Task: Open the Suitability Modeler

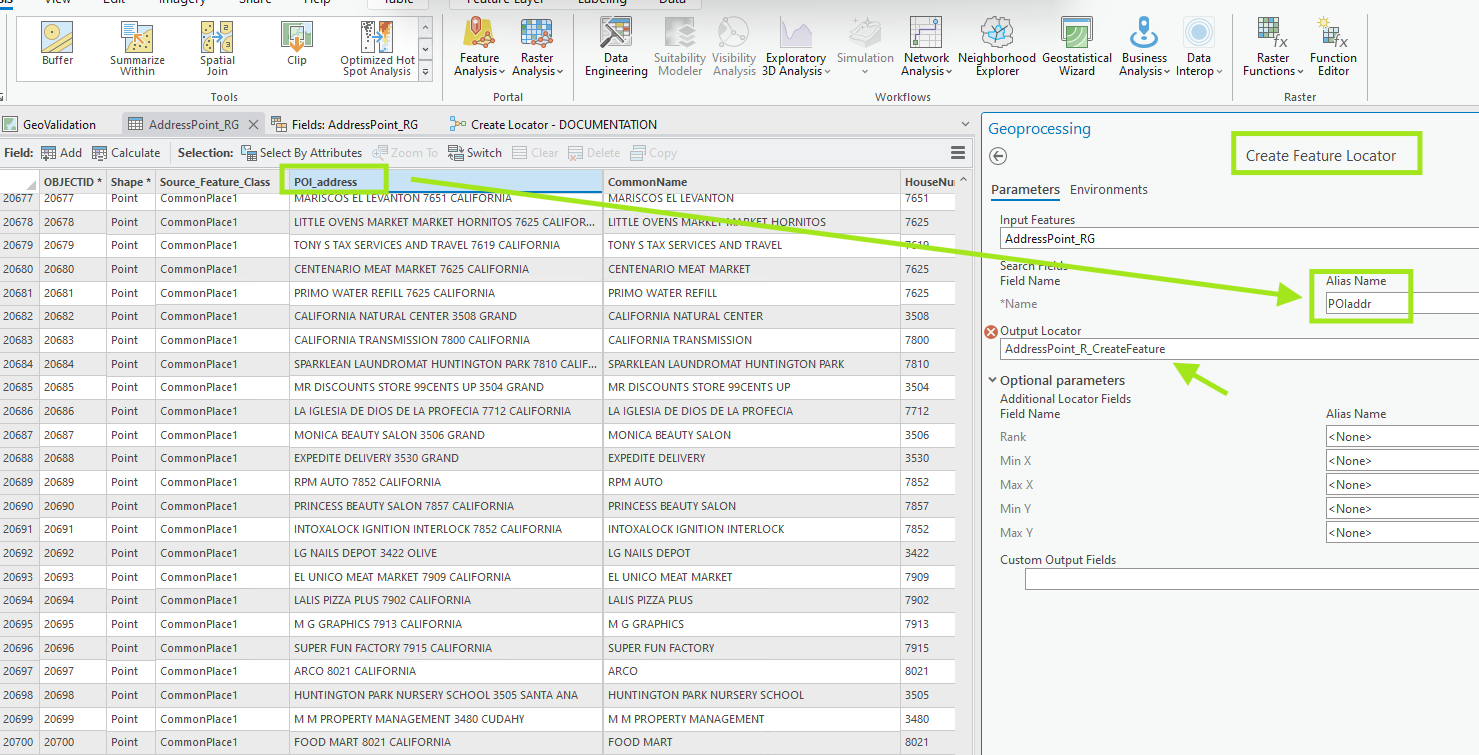Action: pos(680,47)
